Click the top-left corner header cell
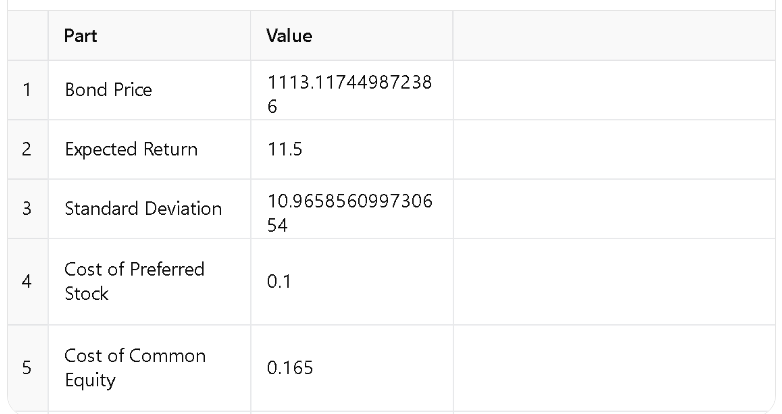This screenshot has width=782, height=414. 27,36
